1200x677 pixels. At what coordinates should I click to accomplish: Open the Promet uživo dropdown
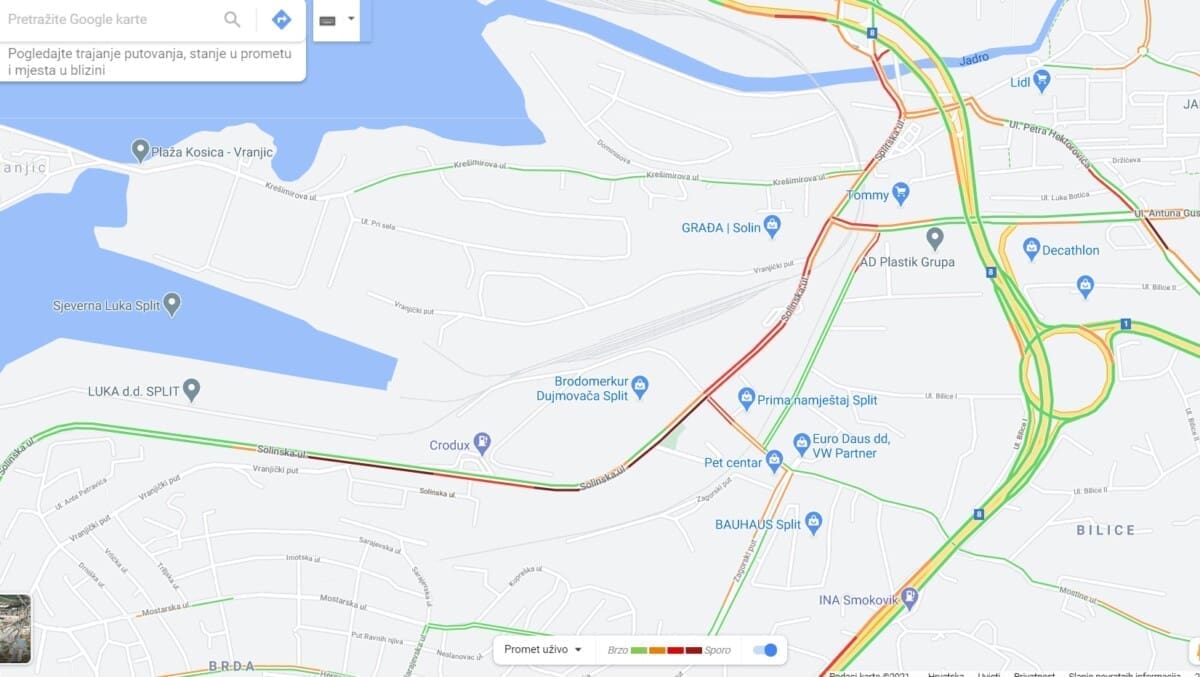coord(543,650)
